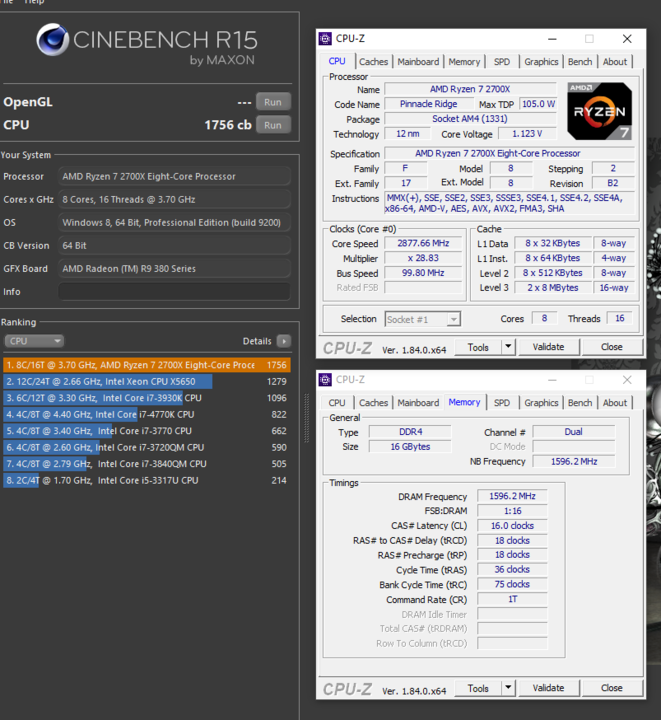
Task: Click the empty Info field in Your System
Action: click(x=174, y=292)
